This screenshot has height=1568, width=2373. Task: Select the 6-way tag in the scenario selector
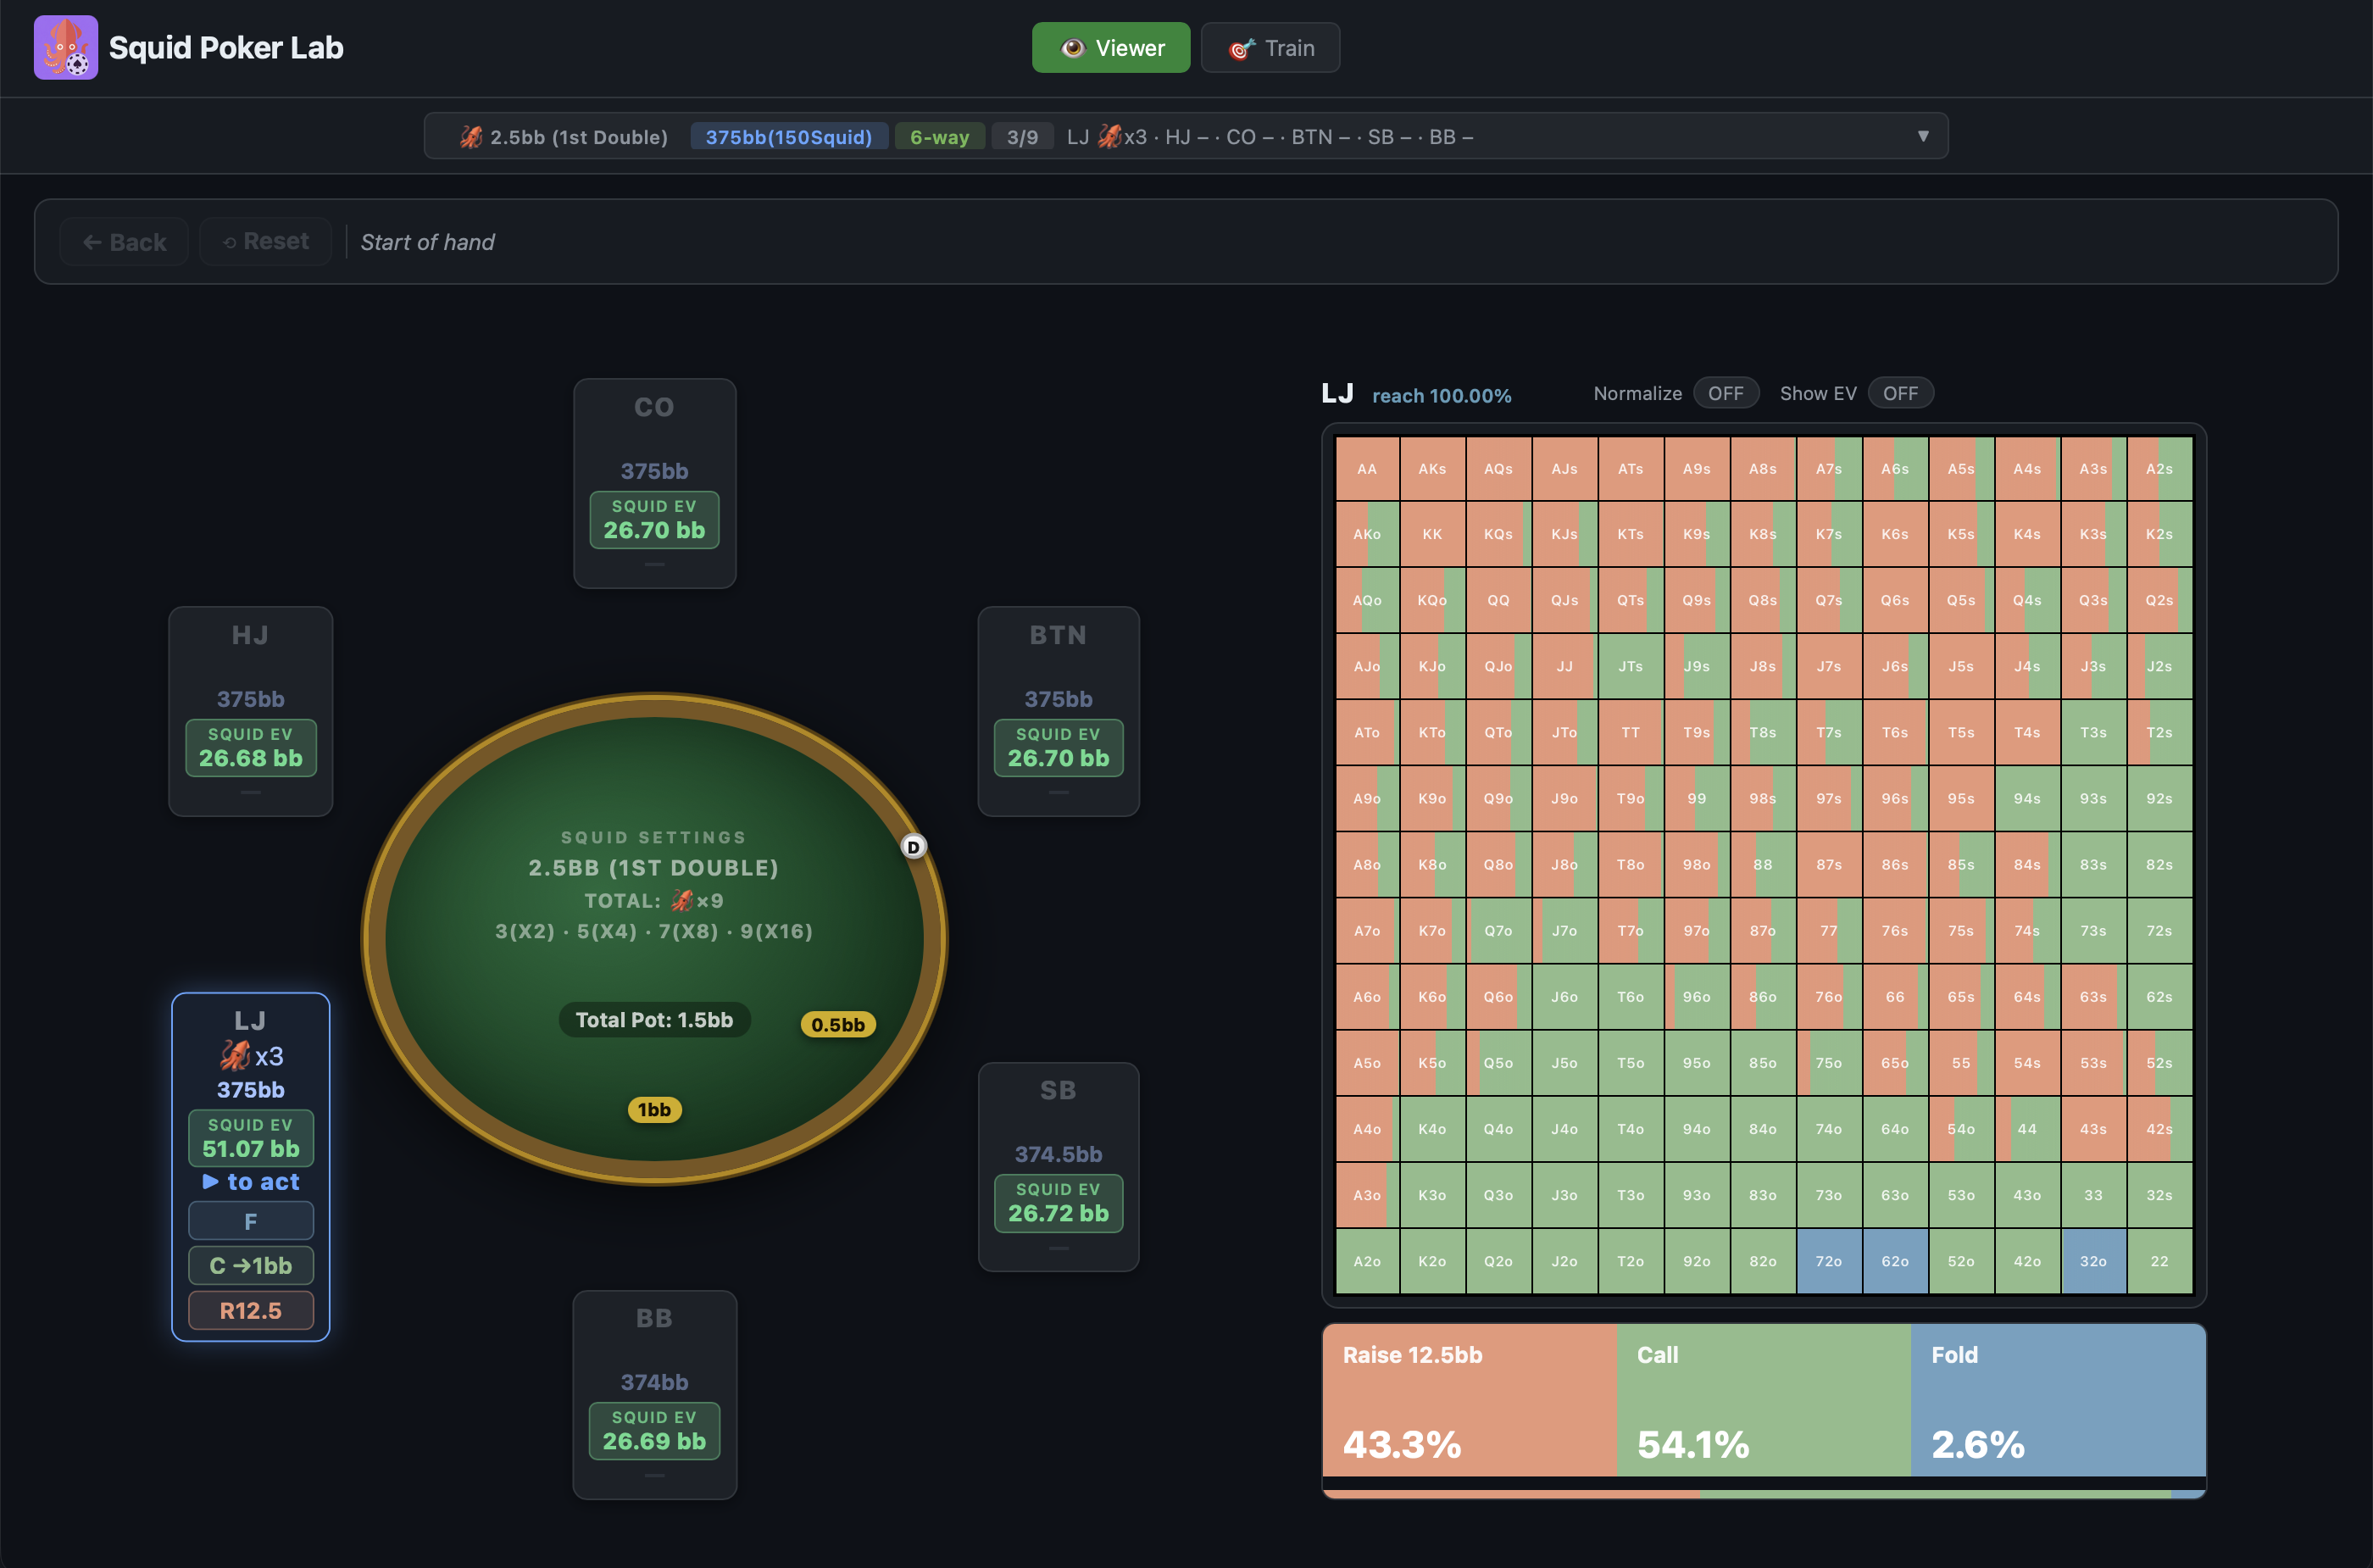[939, 137]
